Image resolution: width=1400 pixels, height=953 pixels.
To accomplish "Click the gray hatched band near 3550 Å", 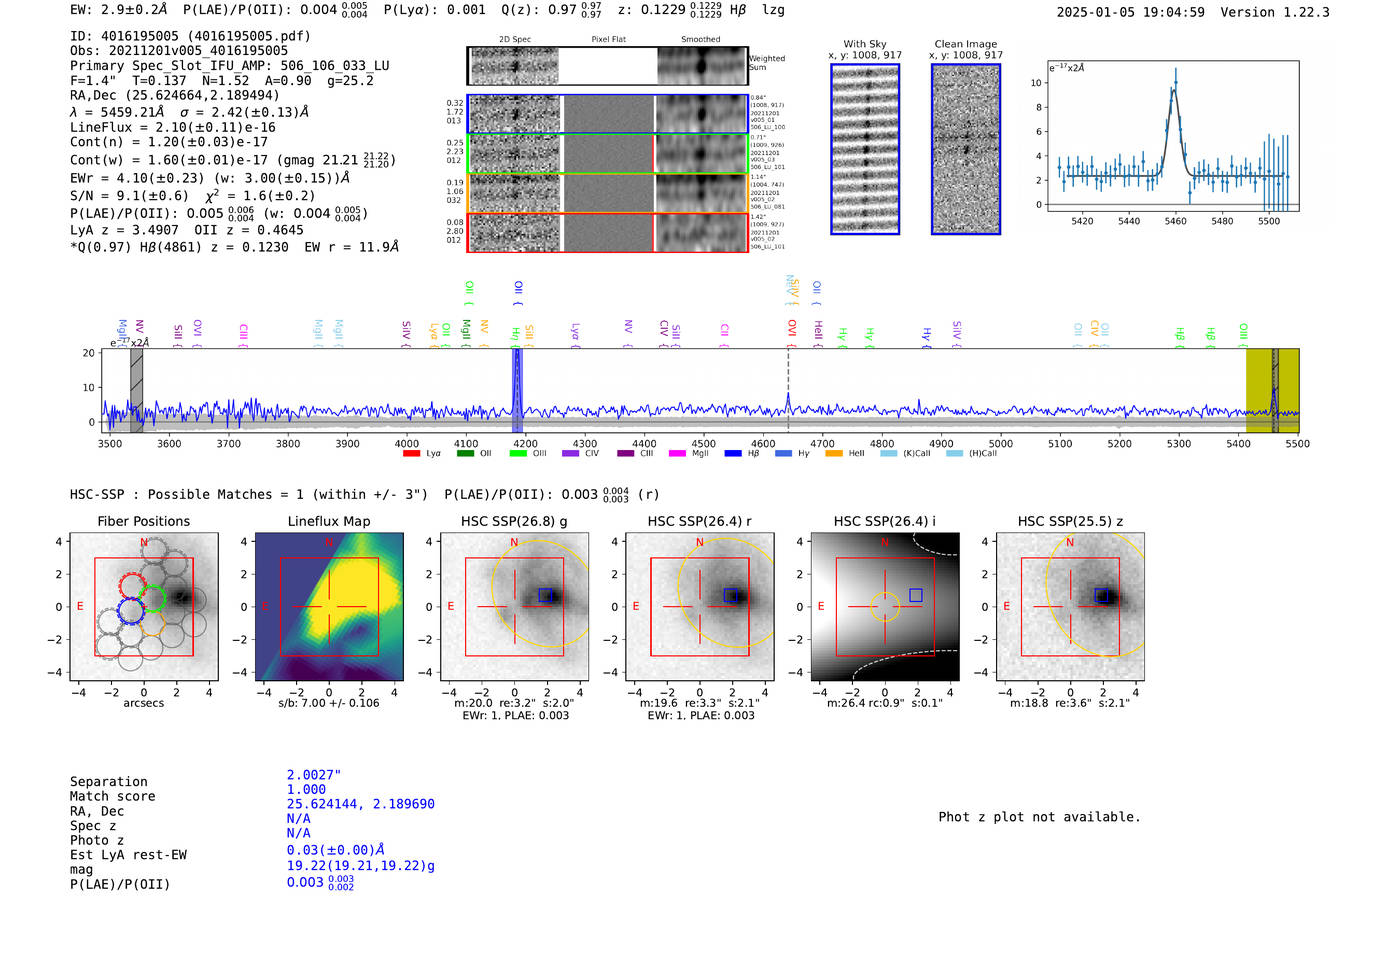I will (136, 391).
